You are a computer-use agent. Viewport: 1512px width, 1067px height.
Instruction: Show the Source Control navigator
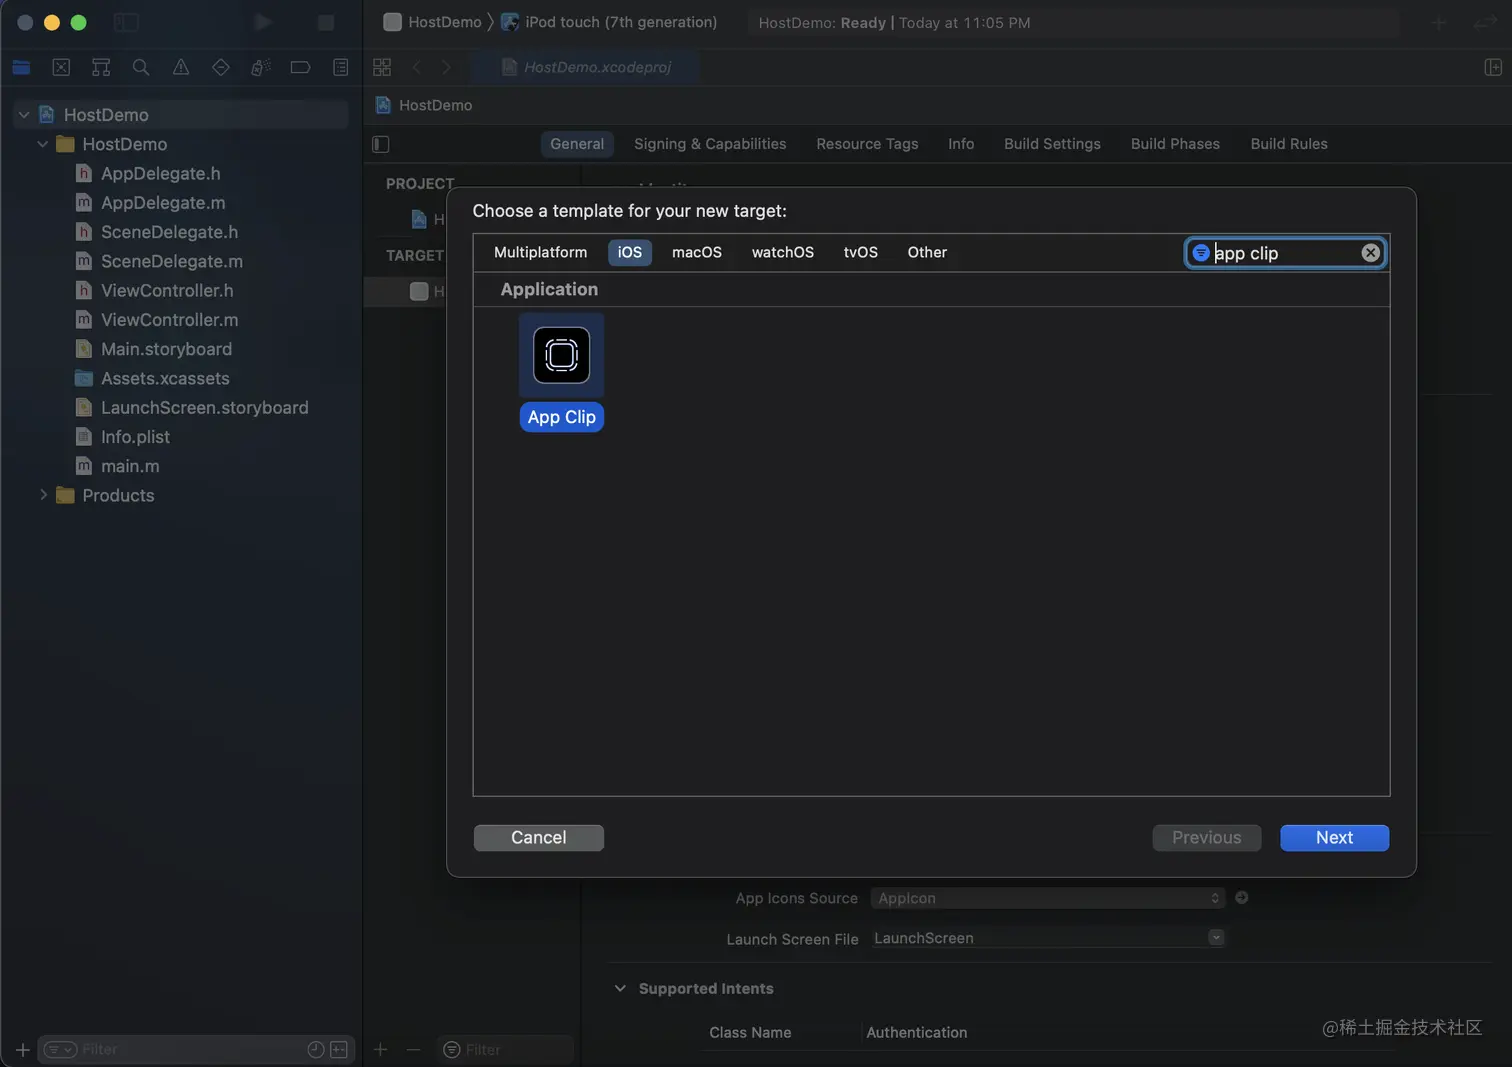coord(61,67)
